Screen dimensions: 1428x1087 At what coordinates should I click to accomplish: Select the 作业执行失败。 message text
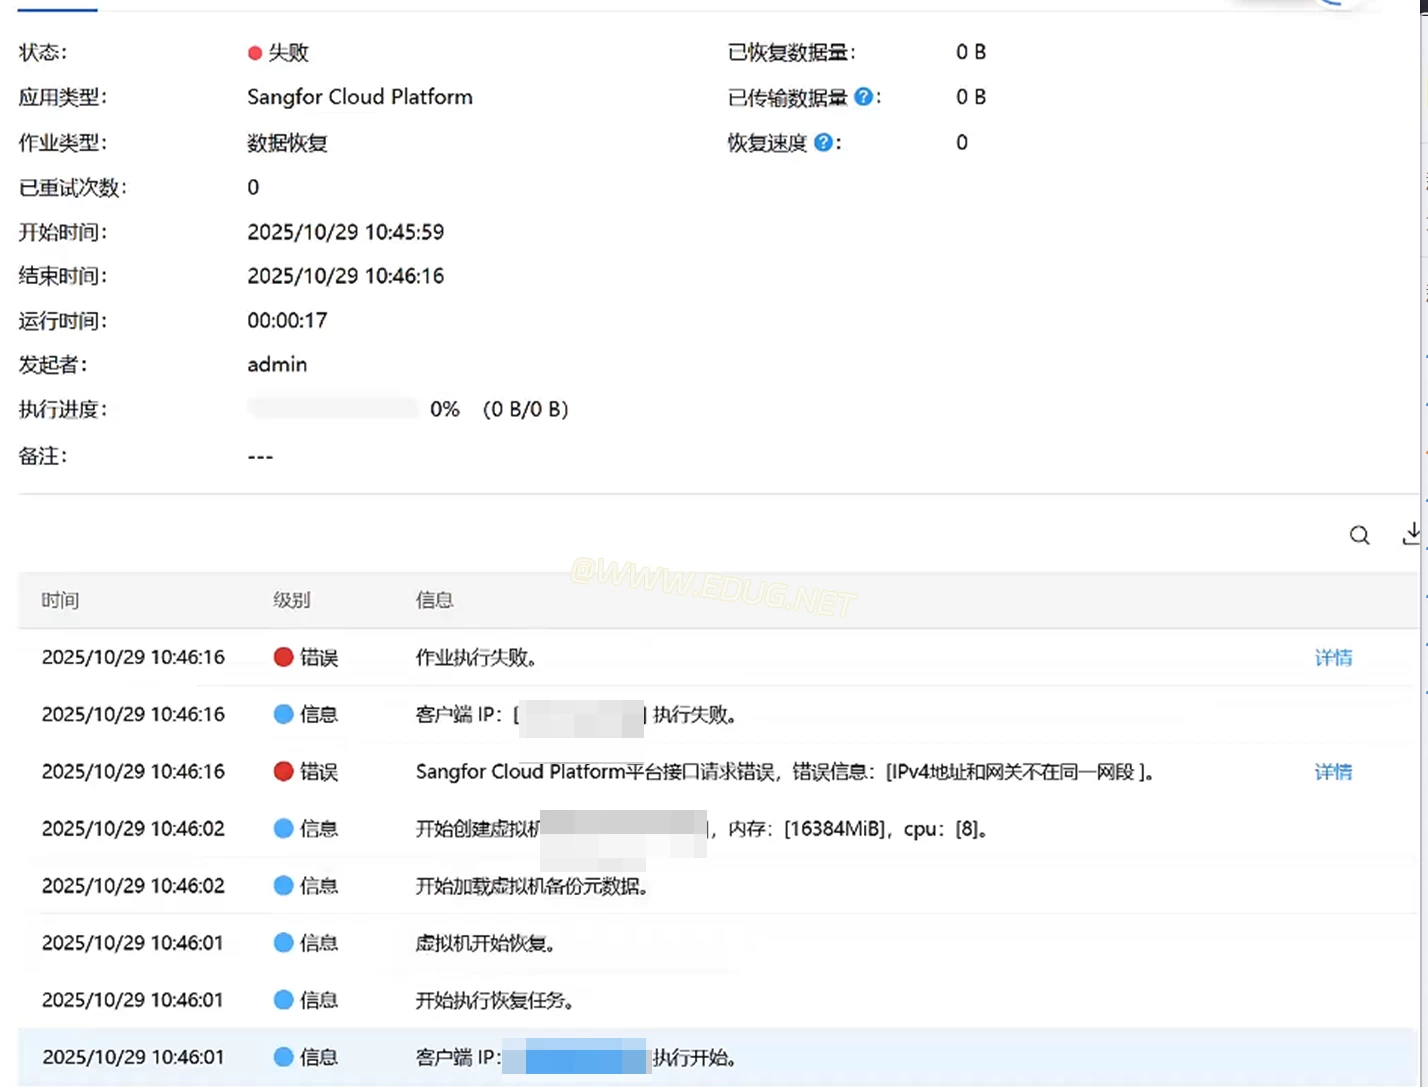point(478,657)
